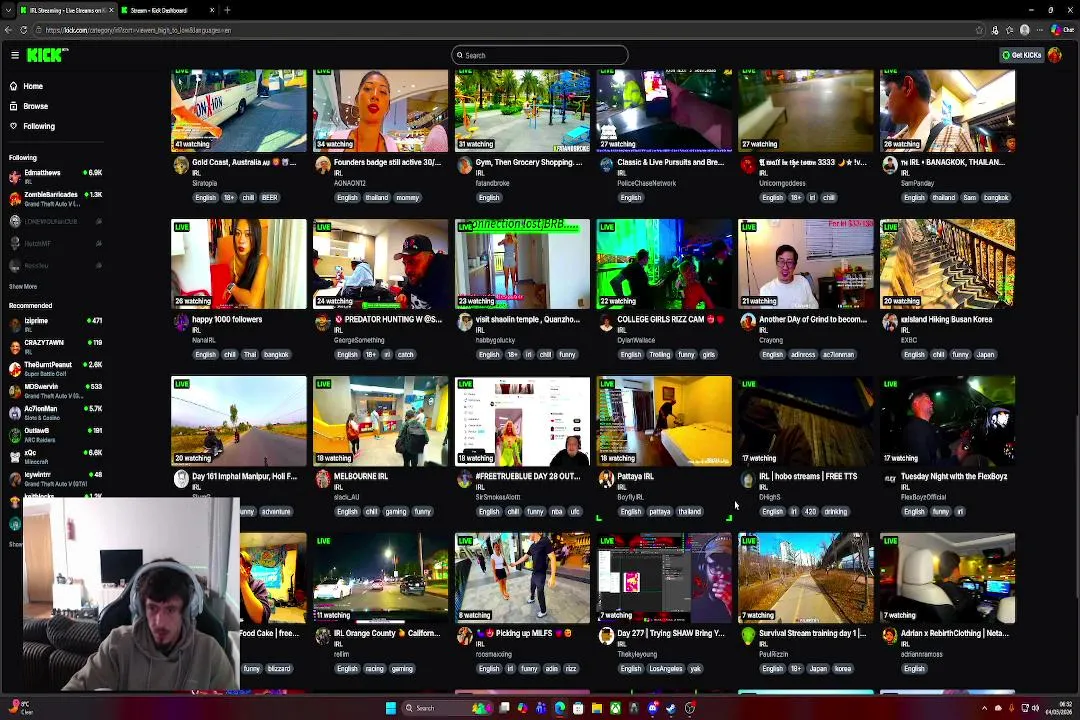Click LosAngeles tag under Day 277 stream

[x=665, y=669]
